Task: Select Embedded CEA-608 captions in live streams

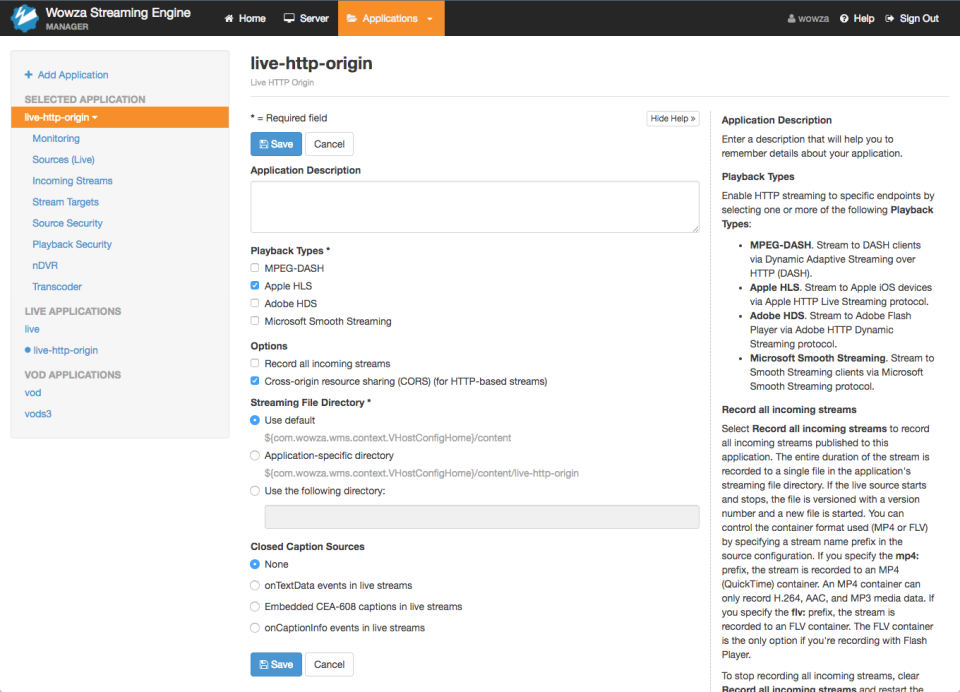Action: [255, 607]
